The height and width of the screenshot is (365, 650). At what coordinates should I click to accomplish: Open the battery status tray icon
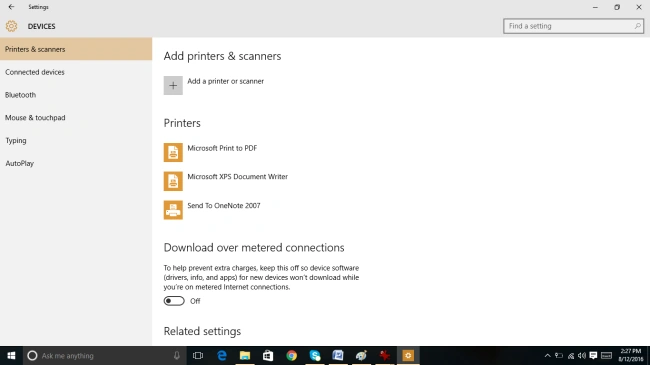coord(559,355)
